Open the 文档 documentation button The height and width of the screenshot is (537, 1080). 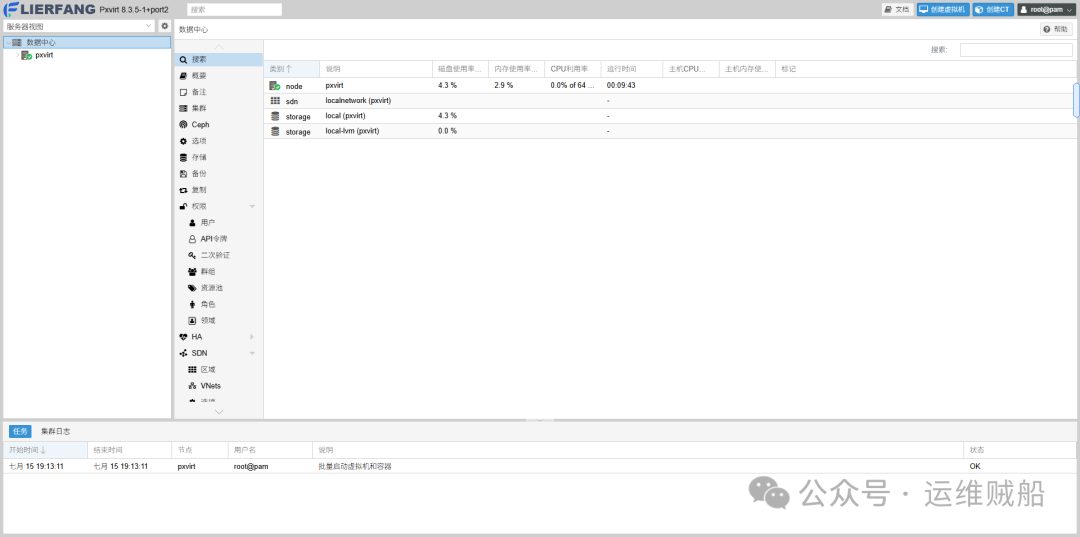pyautogui.click(x=897, y=10)
